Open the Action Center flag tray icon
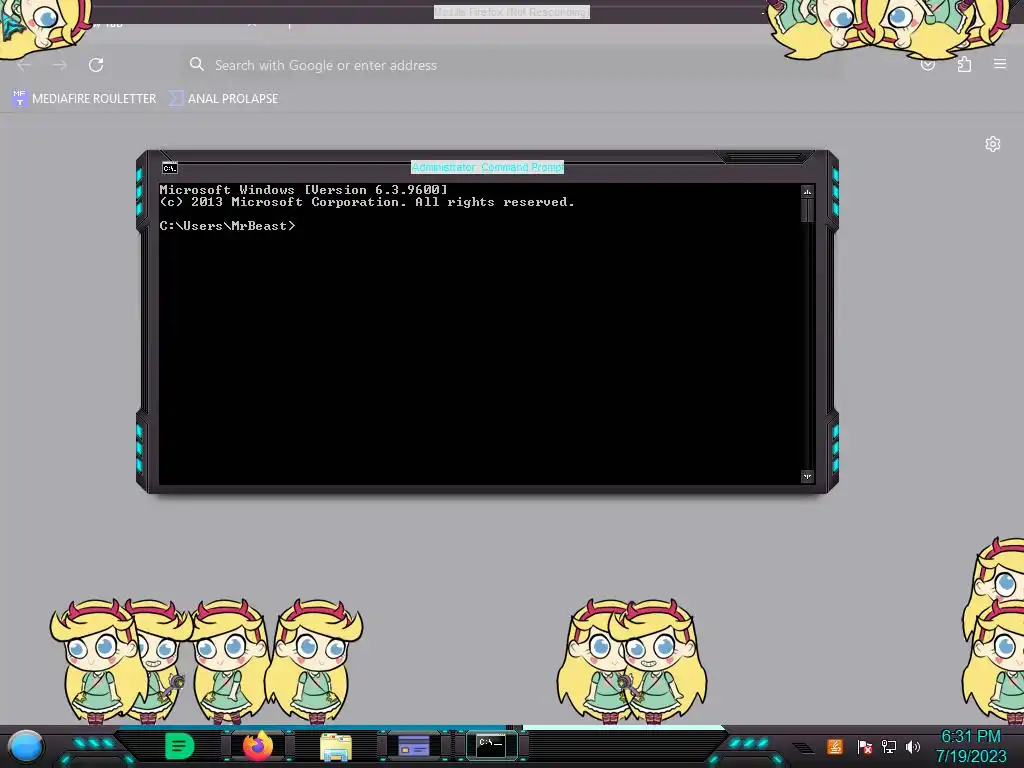The width and height of the screenshot is (1024, 768). [865, 746]
